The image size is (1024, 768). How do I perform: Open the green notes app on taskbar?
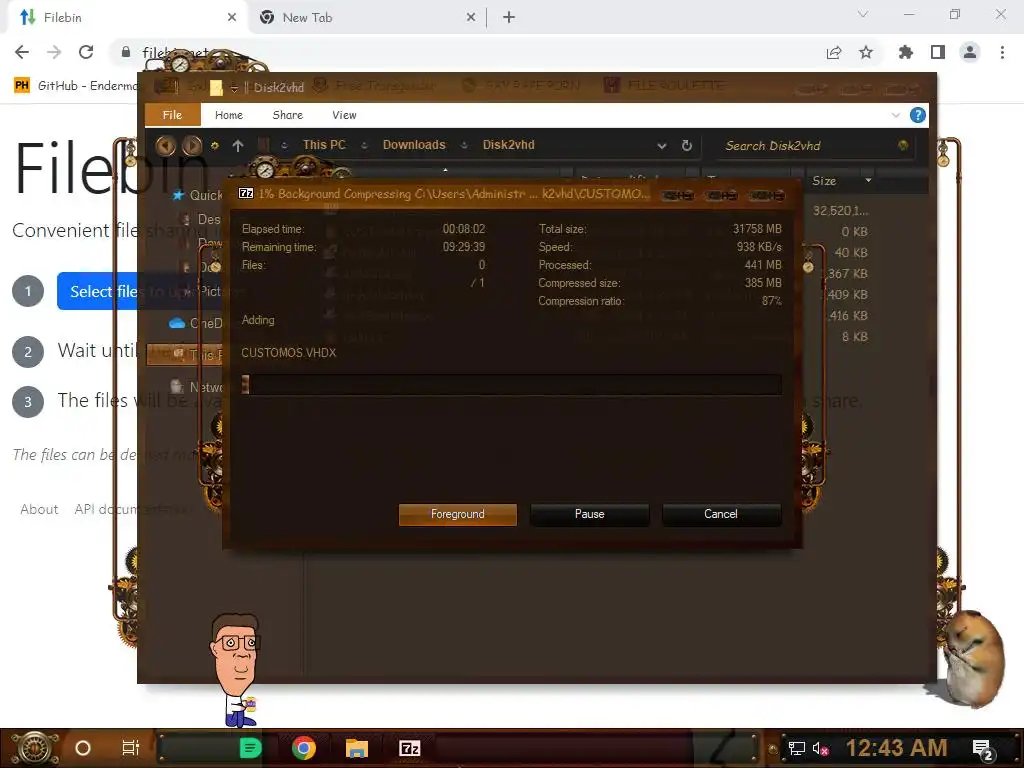250,748
